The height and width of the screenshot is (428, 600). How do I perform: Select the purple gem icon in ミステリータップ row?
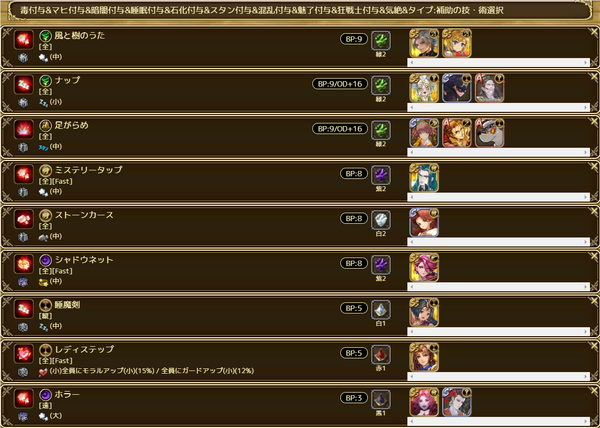pos(381,175)
